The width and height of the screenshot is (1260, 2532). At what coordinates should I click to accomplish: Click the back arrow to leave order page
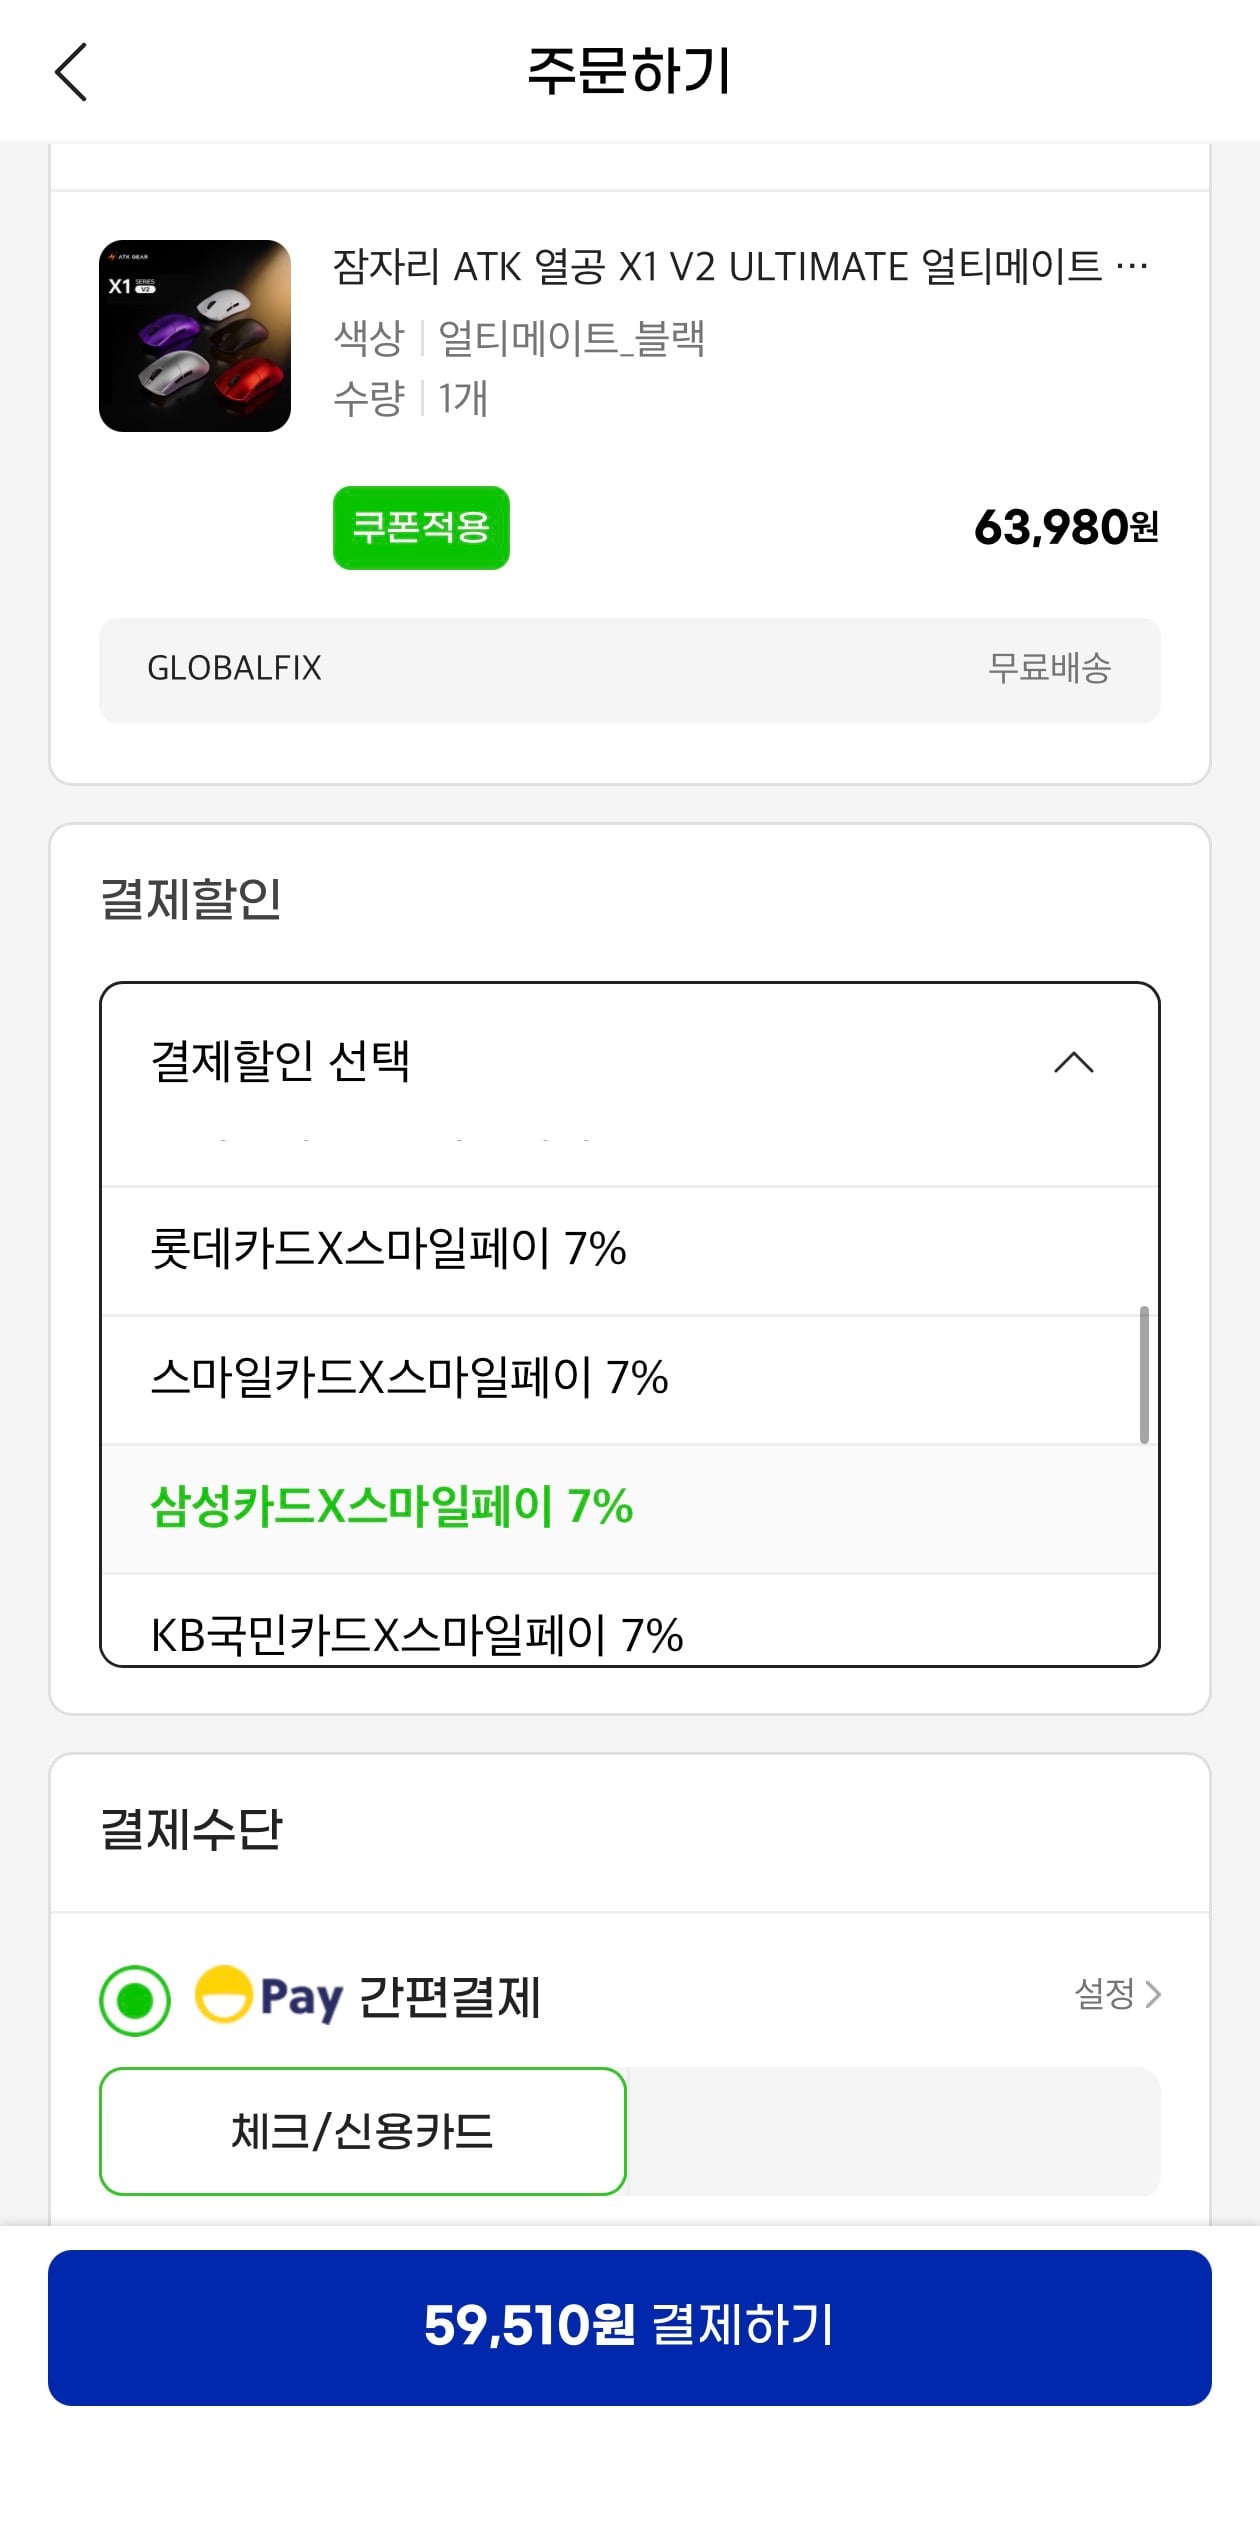point(72,72)
